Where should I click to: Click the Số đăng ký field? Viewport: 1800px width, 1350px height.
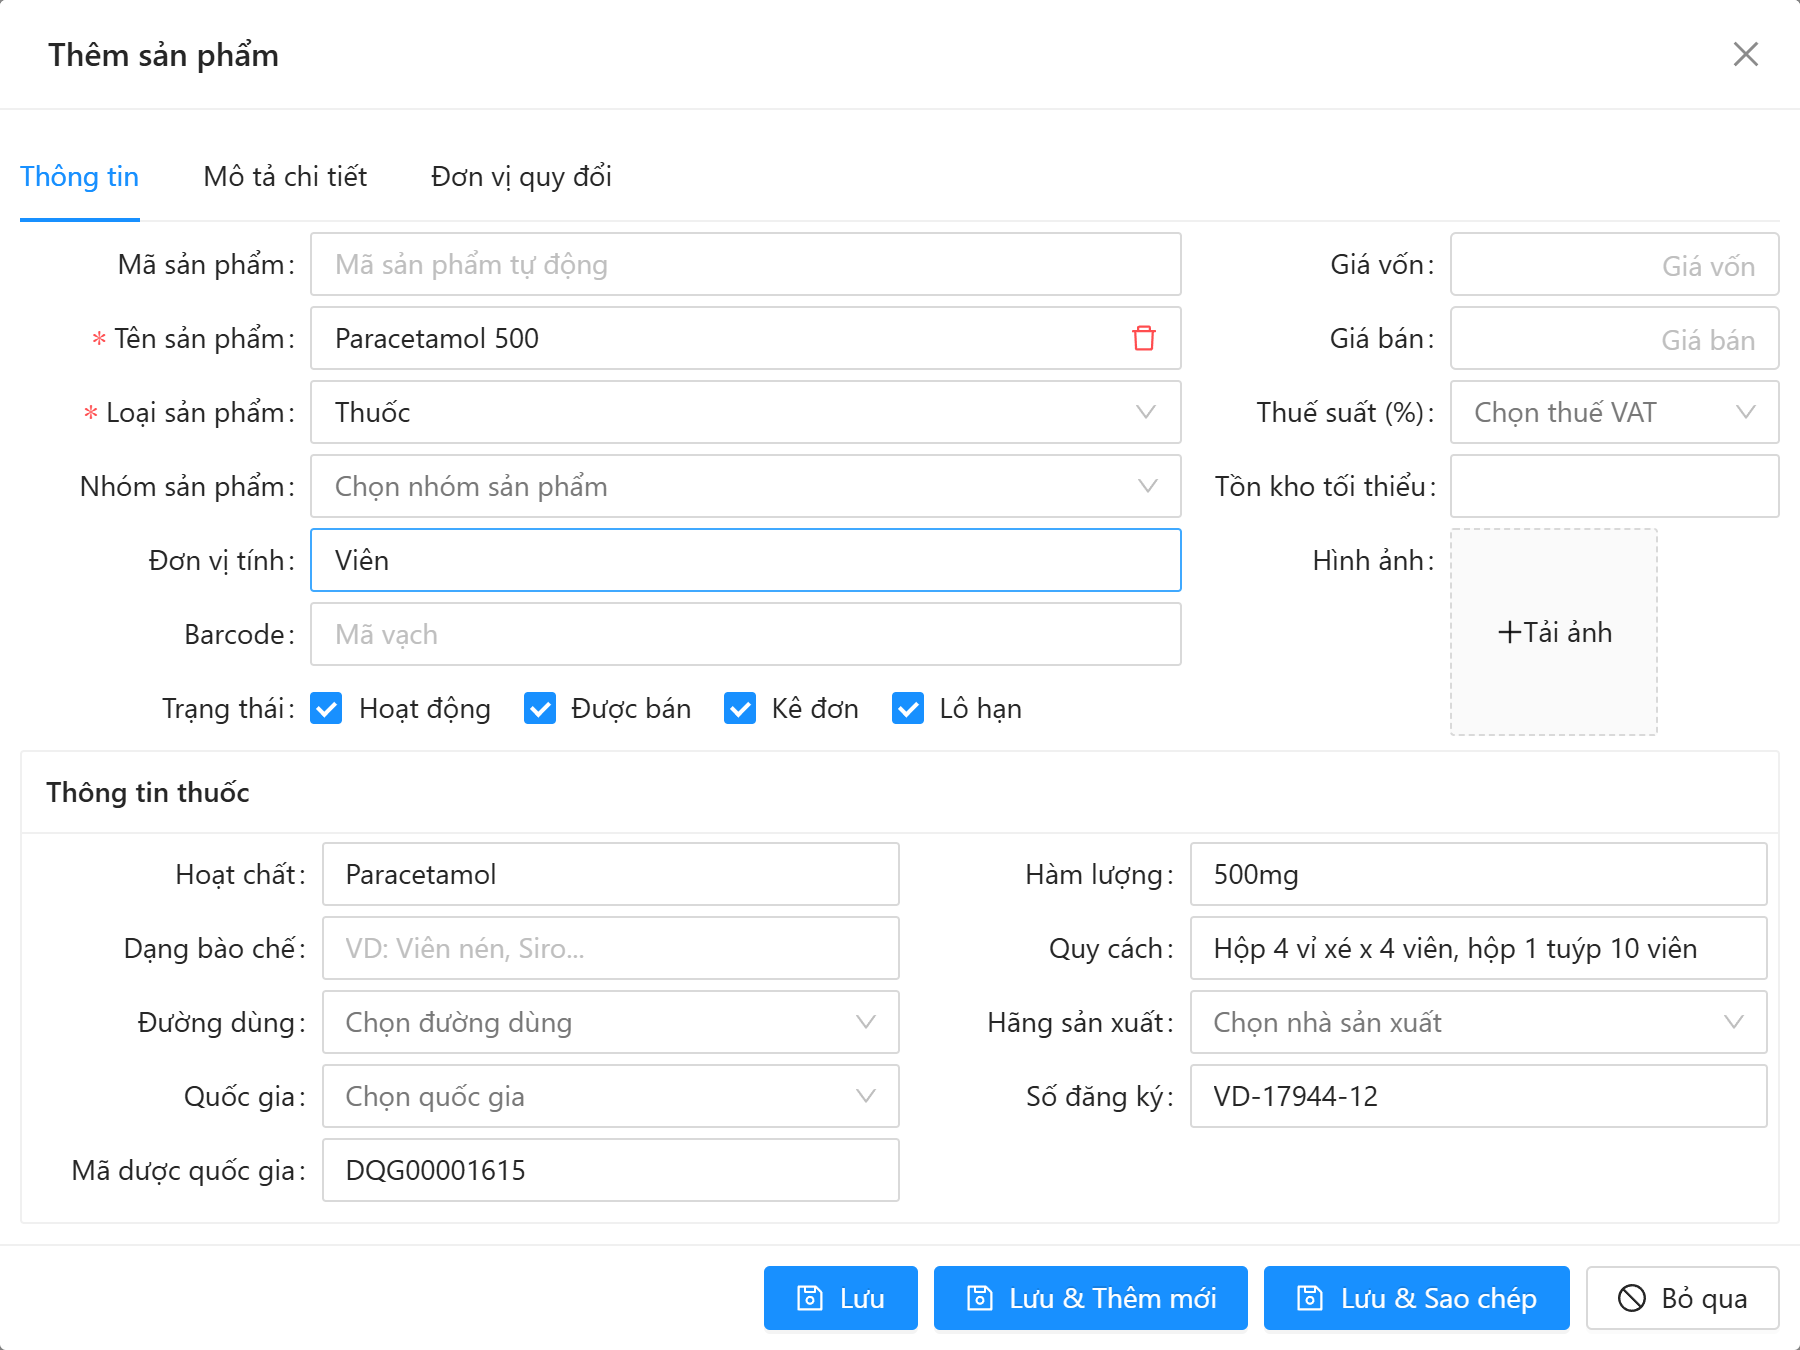click(1478, 1096)
